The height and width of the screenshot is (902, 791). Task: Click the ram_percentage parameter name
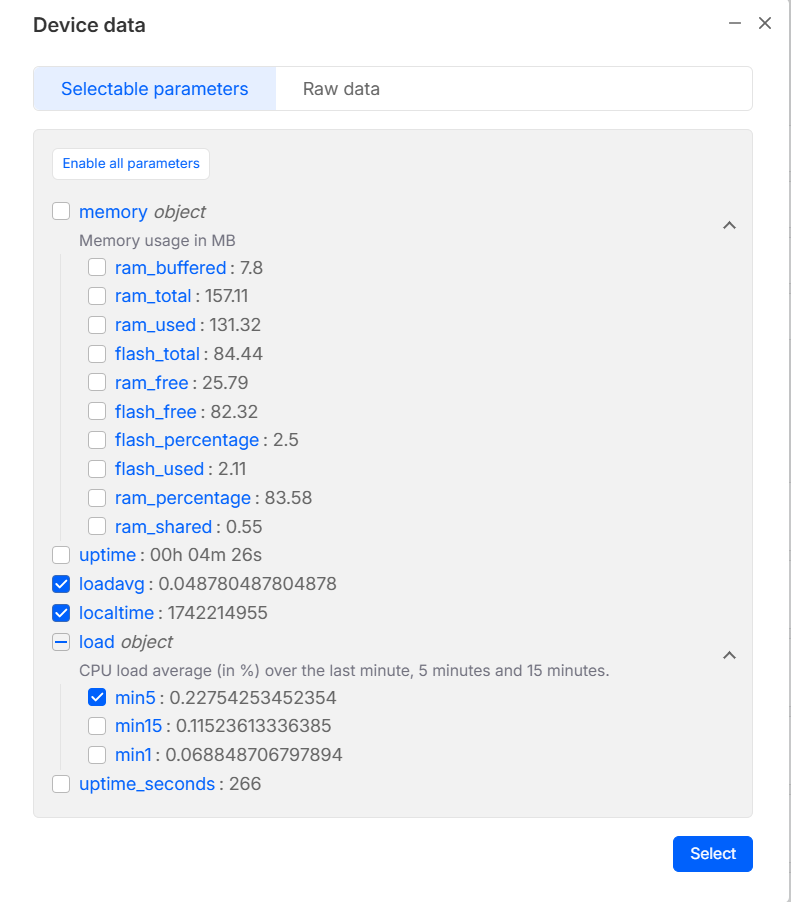pyautogui.click(x=183, y=498)
